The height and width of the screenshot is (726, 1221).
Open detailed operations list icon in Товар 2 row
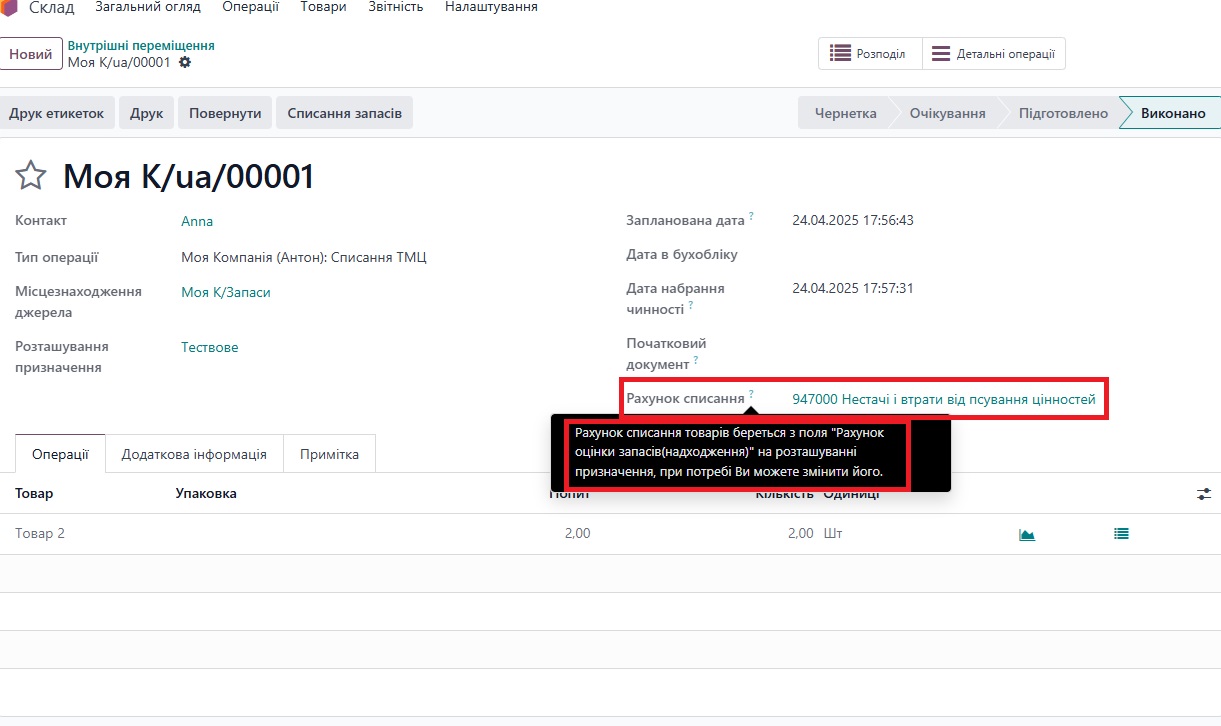pyautogui.click(x=1121, y=534)
